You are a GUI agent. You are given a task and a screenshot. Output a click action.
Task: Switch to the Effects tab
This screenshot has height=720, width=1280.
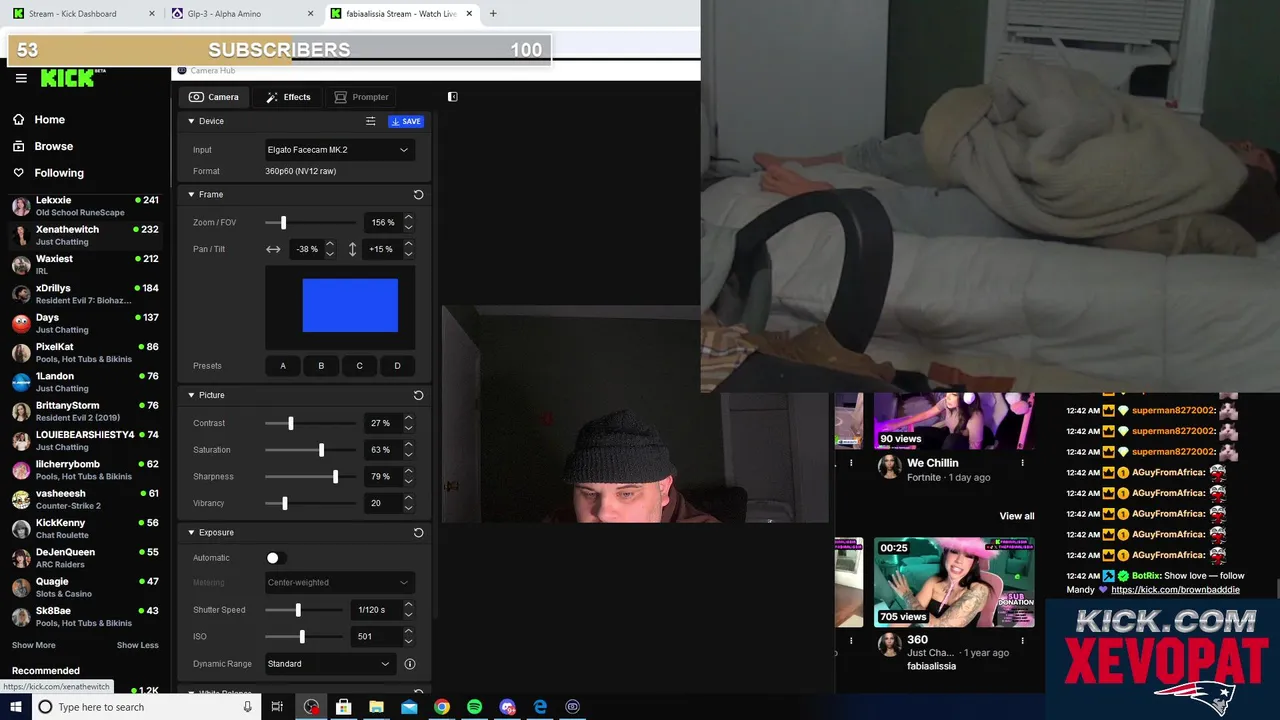(288, 97)
